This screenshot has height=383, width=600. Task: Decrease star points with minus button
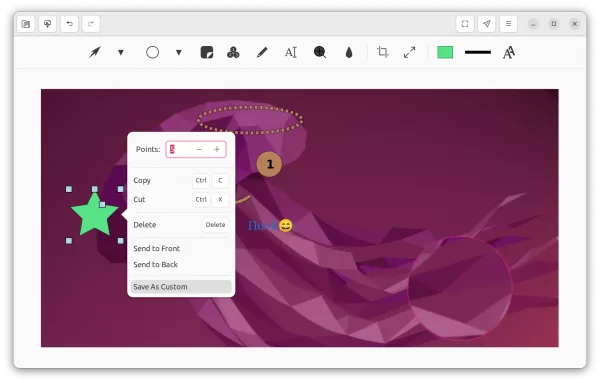pos(199,149)
